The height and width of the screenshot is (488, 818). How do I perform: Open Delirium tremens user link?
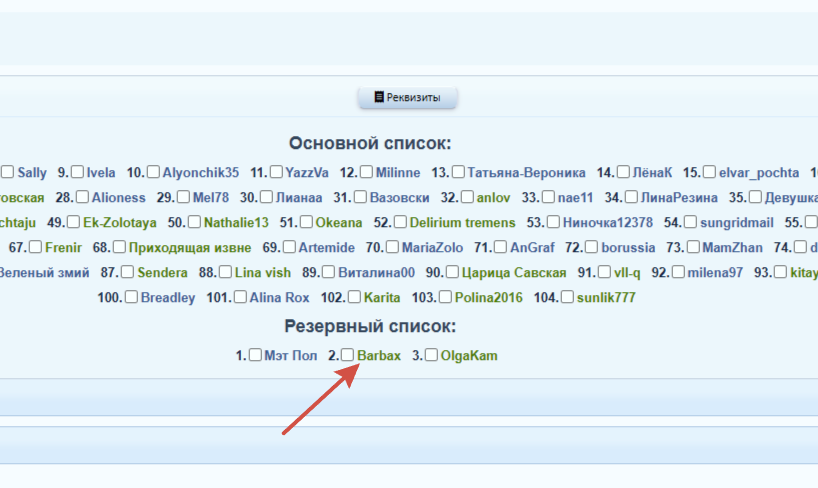tap(462, 223)
